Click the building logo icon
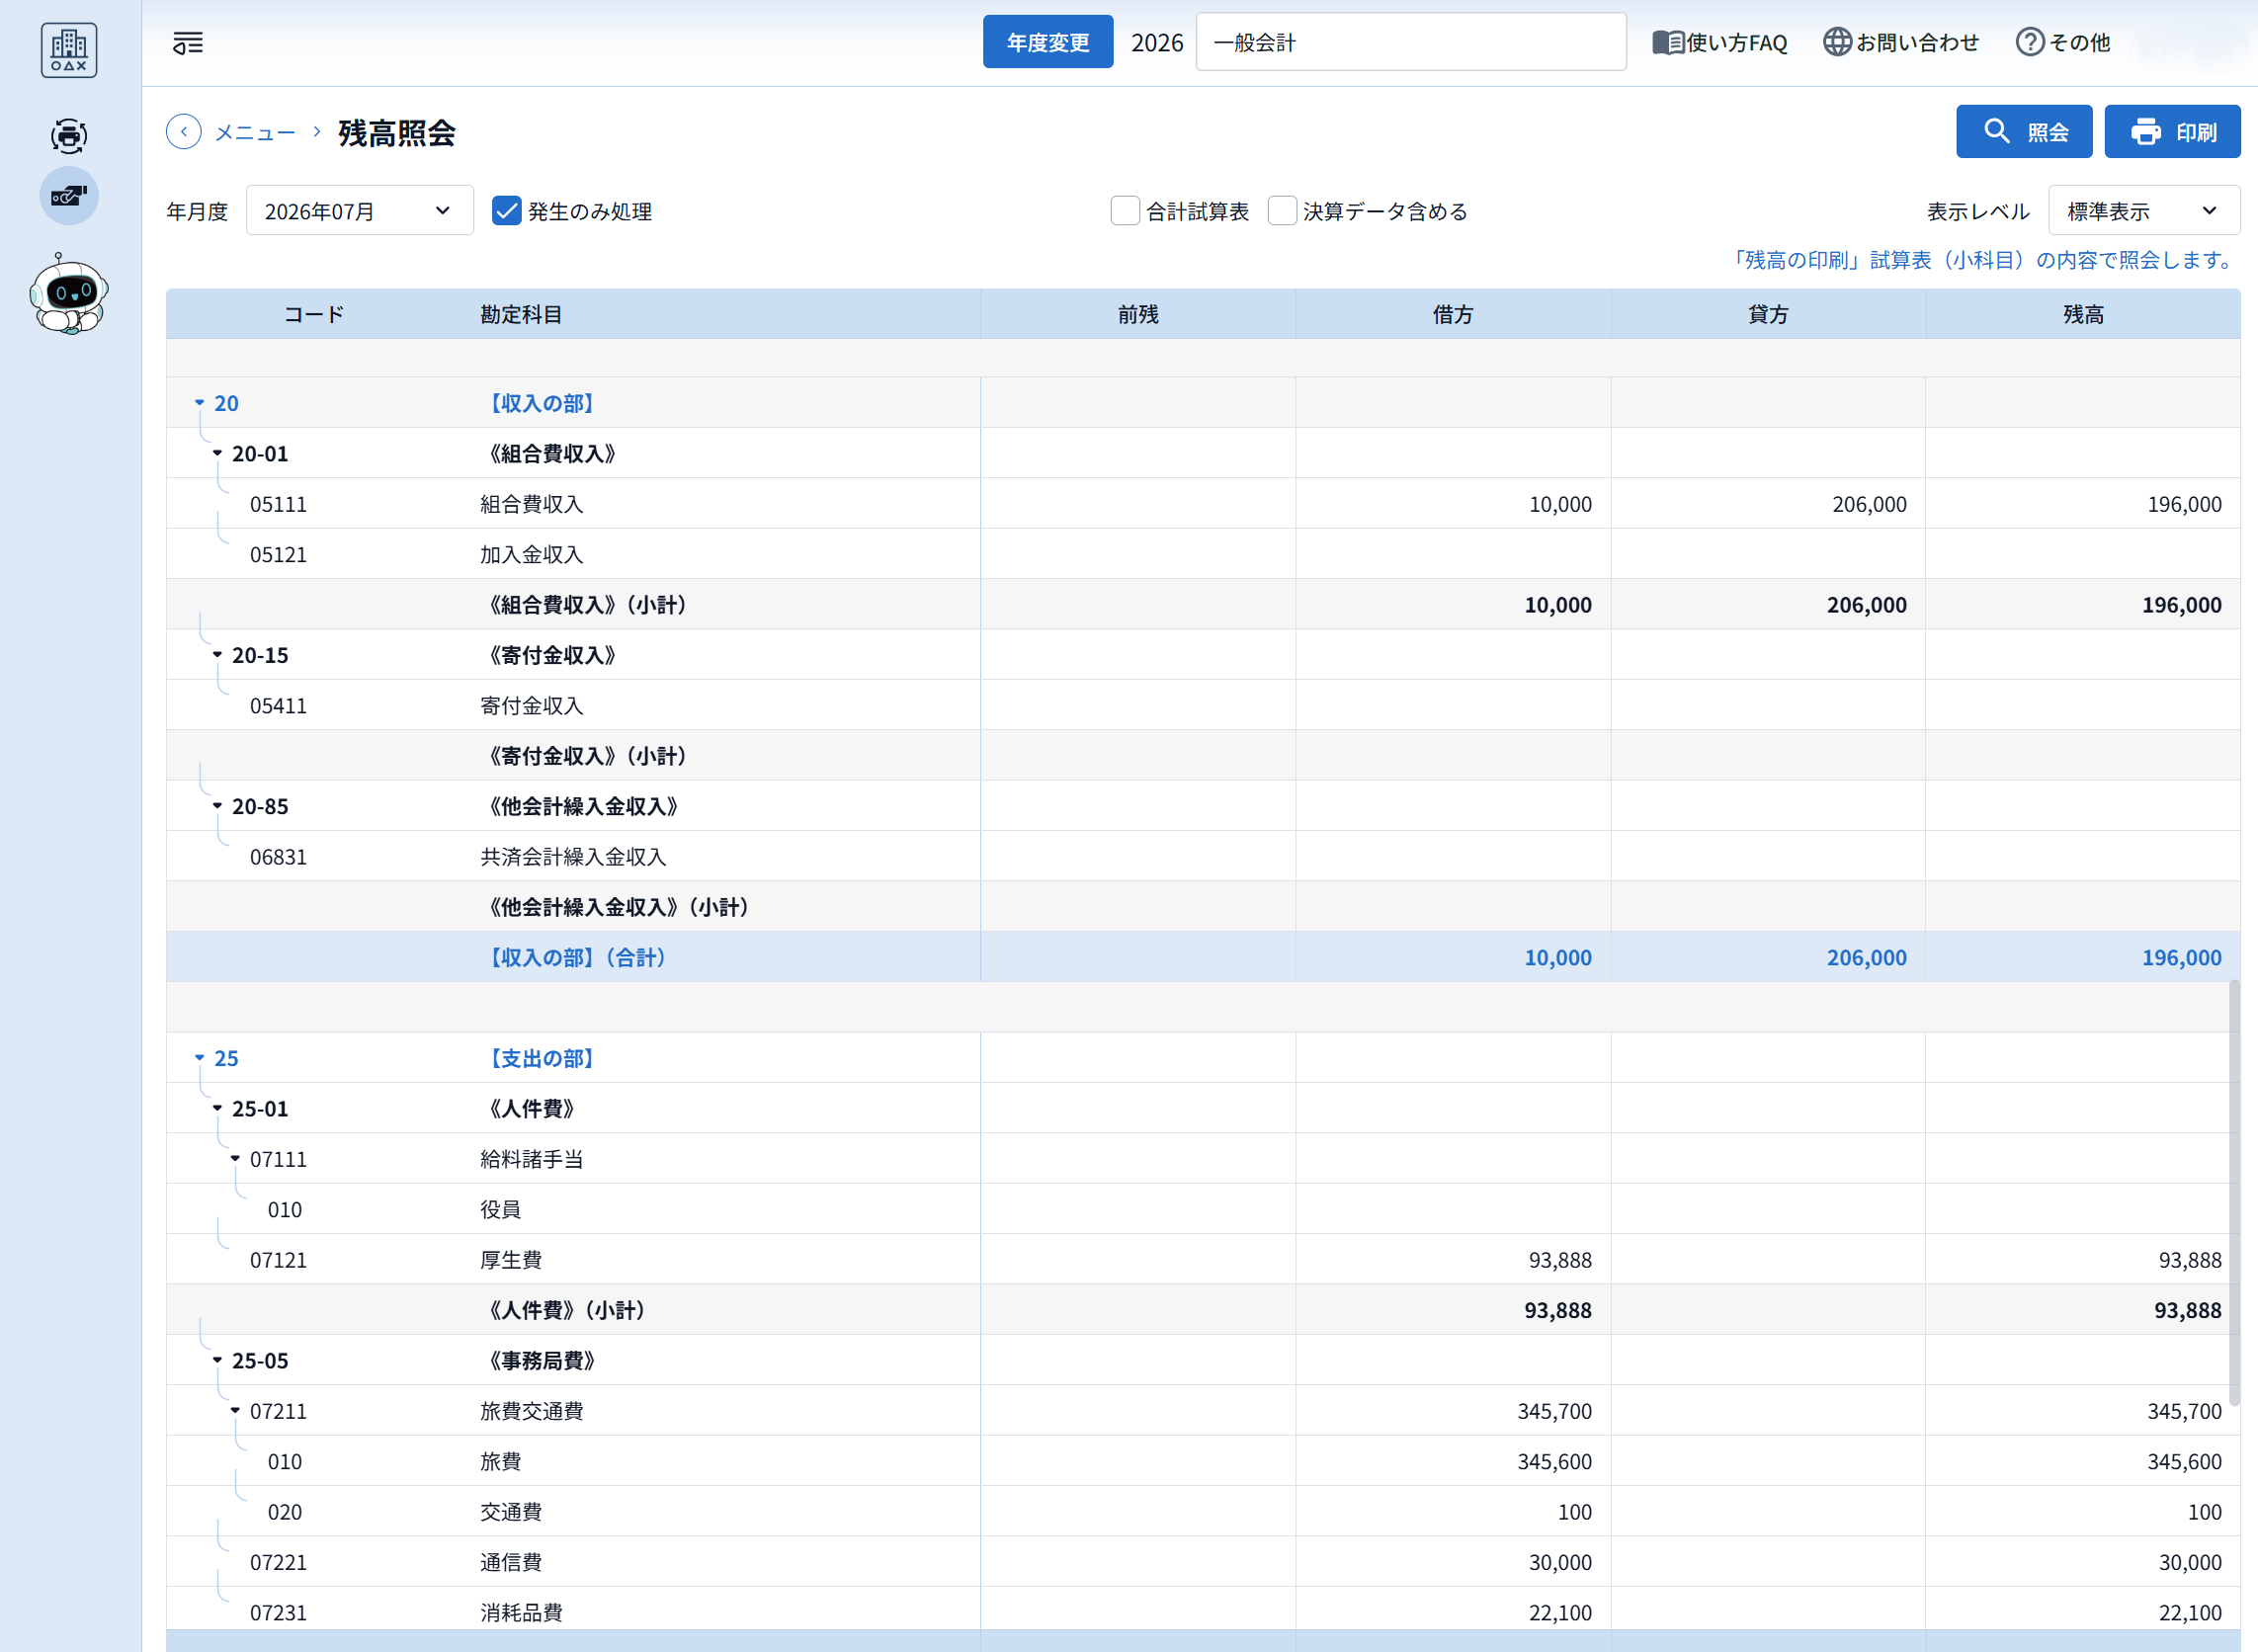2258x1652 pixels. (x=68, y=49)
